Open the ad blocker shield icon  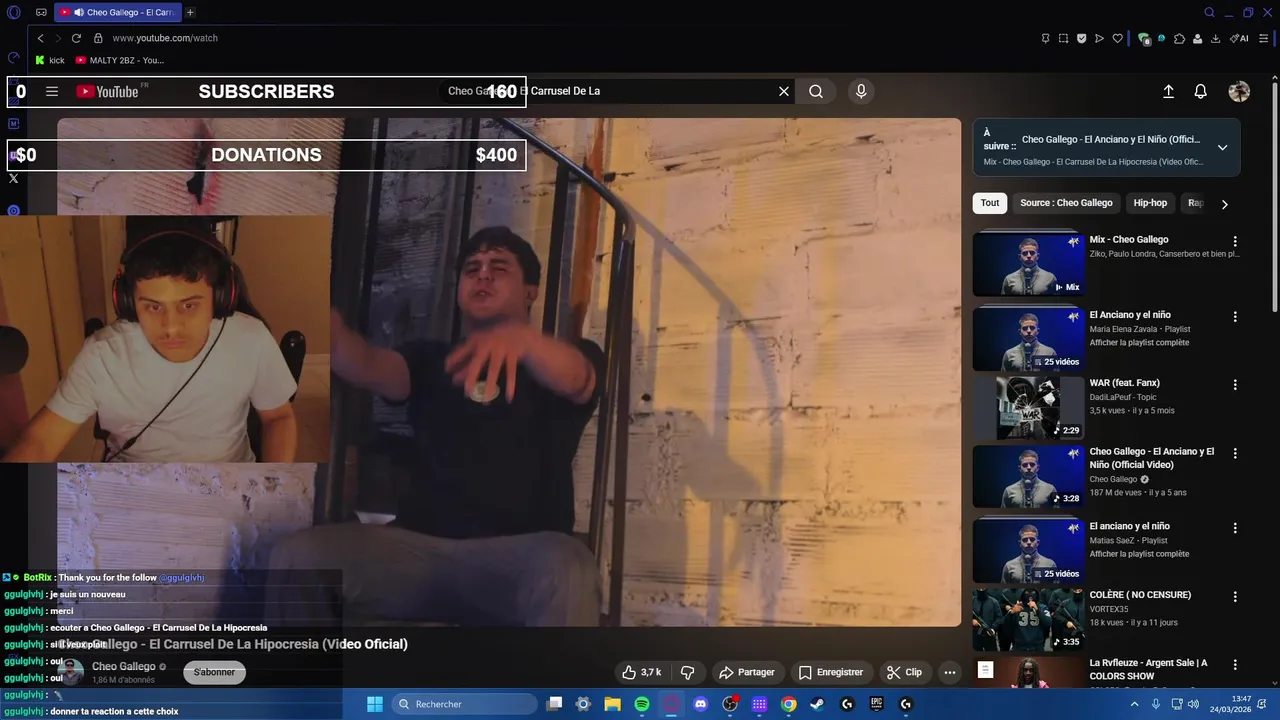tap(1081, 38)
